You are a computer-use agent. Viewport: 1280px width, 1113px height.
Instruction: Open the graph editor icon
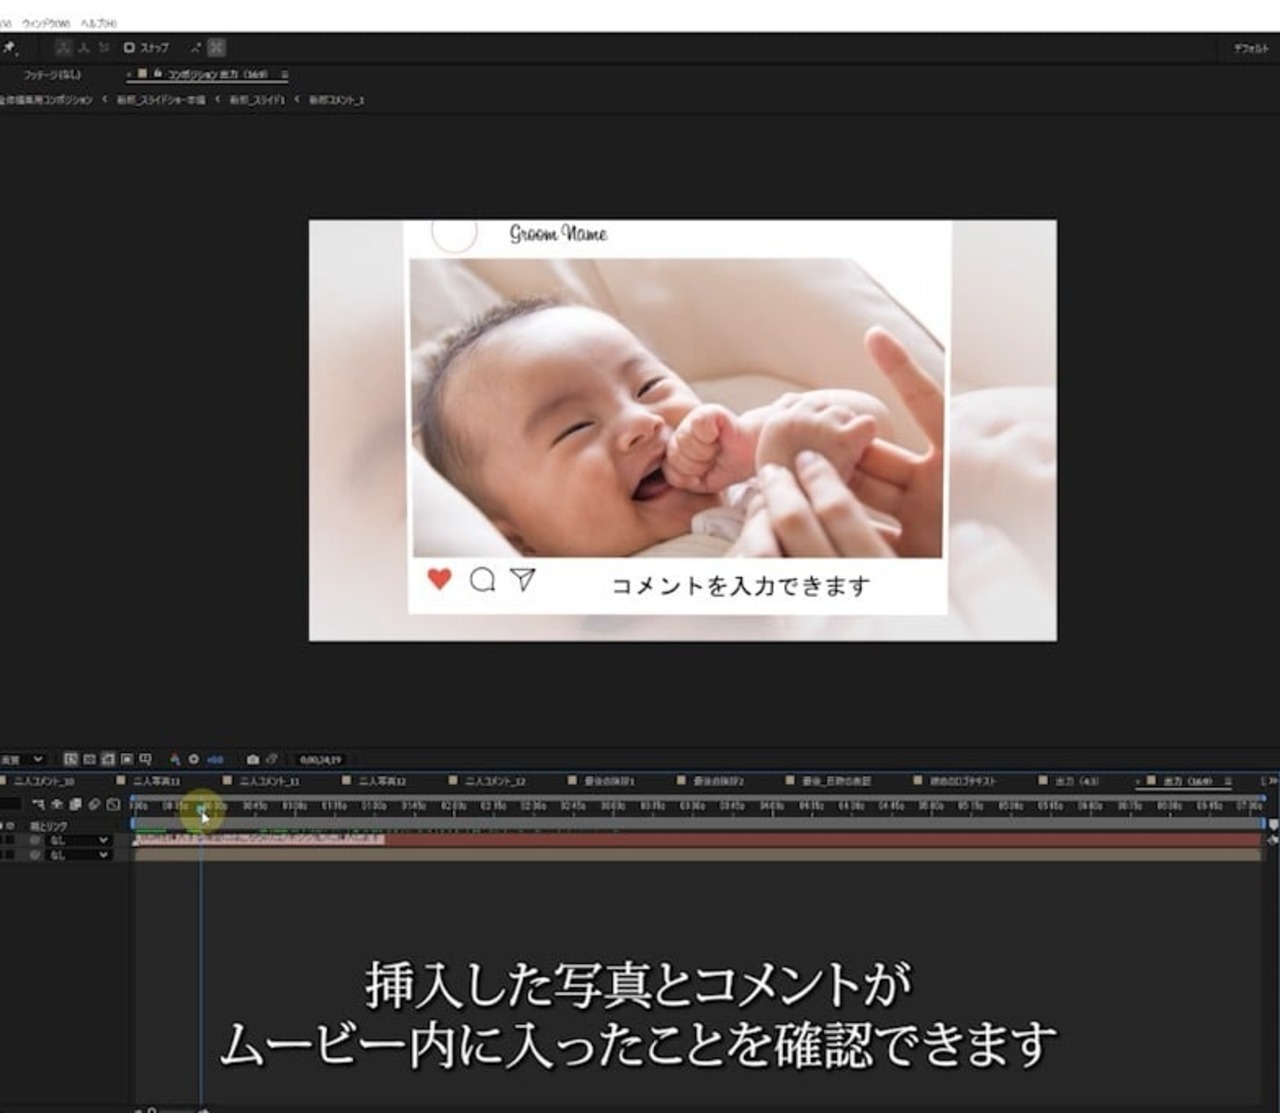point(113,804)
